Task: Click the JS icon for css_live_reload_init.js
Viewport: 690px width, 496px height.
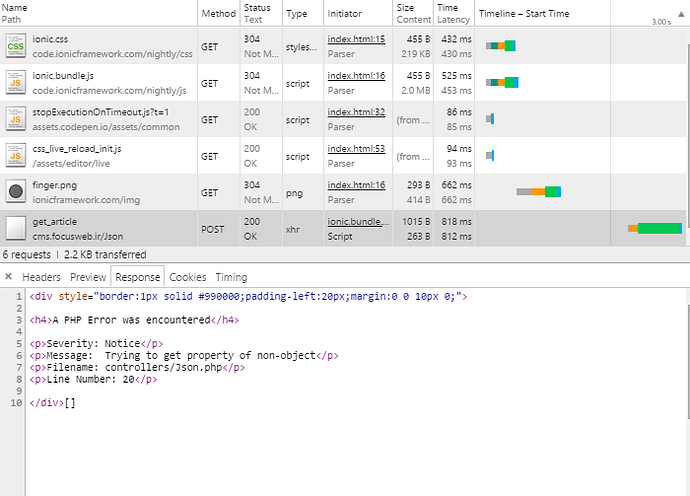Action: coord(15,156)
